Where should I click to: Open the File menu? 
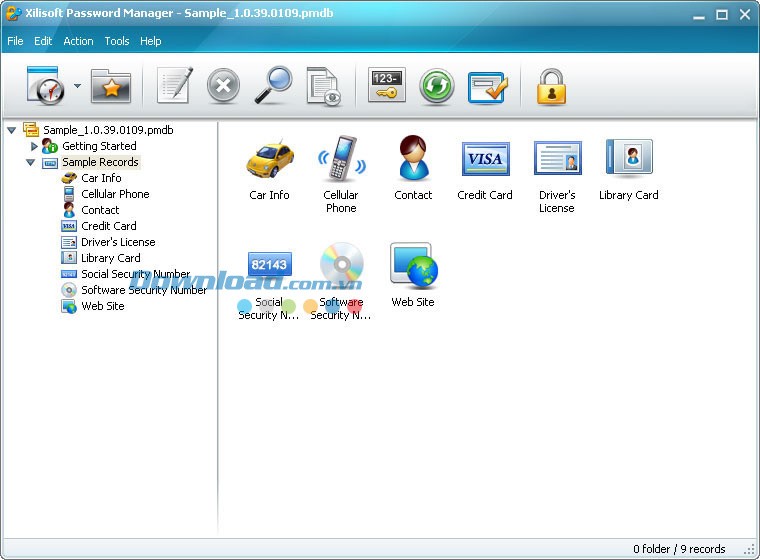coord(15,41)
